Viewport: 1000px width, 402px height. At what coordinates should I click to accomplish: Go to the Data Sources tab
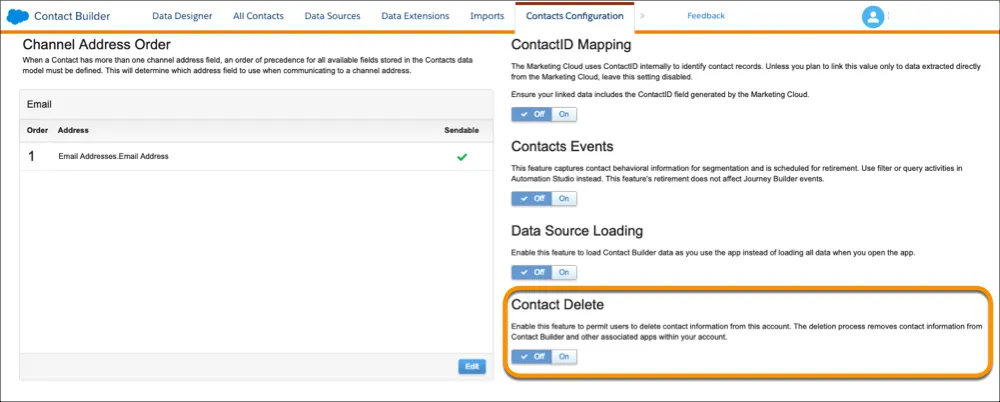(x=332, y=16)
